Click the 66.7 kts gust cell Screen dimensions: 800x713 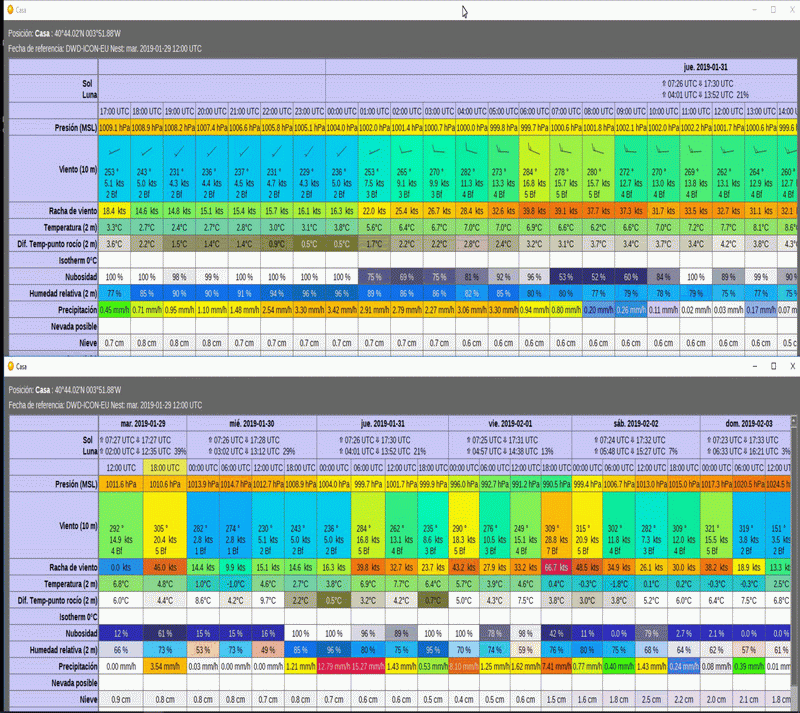click(556, 567)
